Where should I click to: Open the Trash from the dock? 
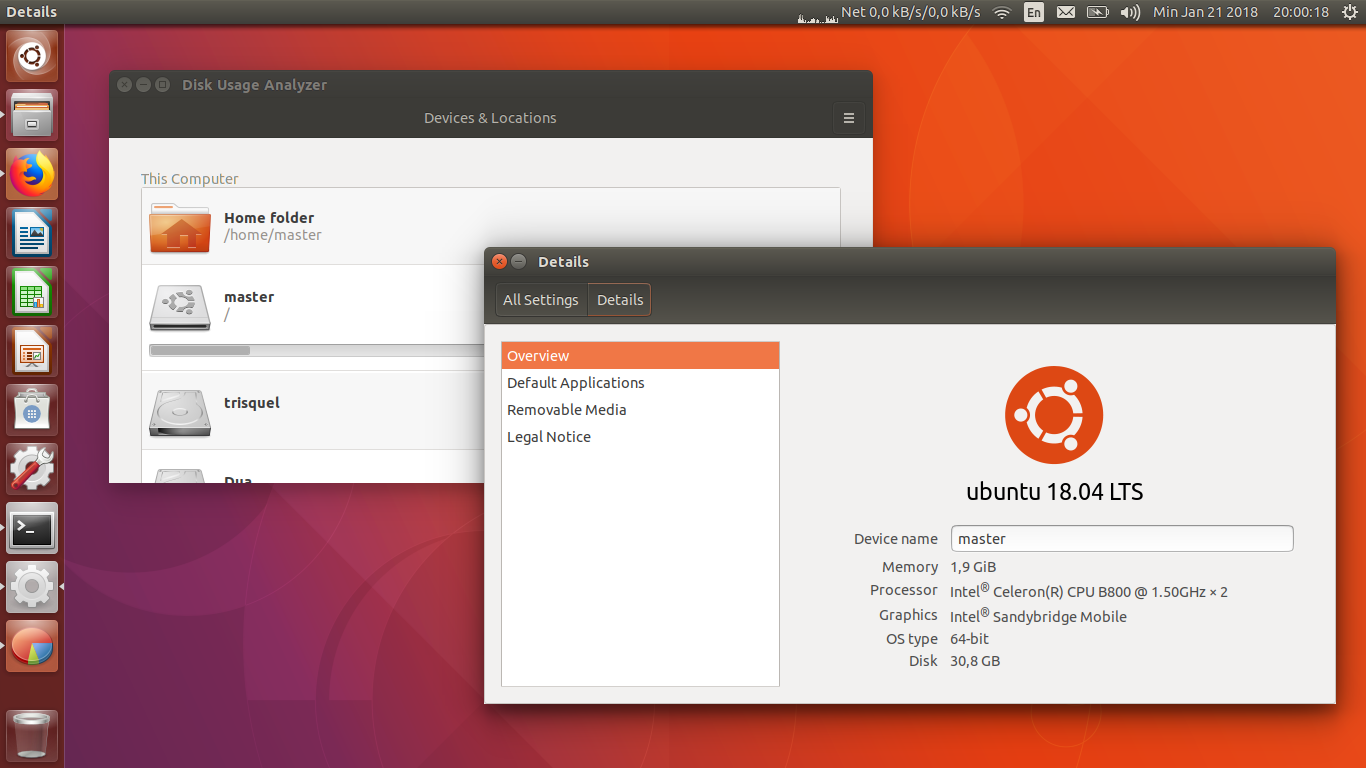(32, 736)
